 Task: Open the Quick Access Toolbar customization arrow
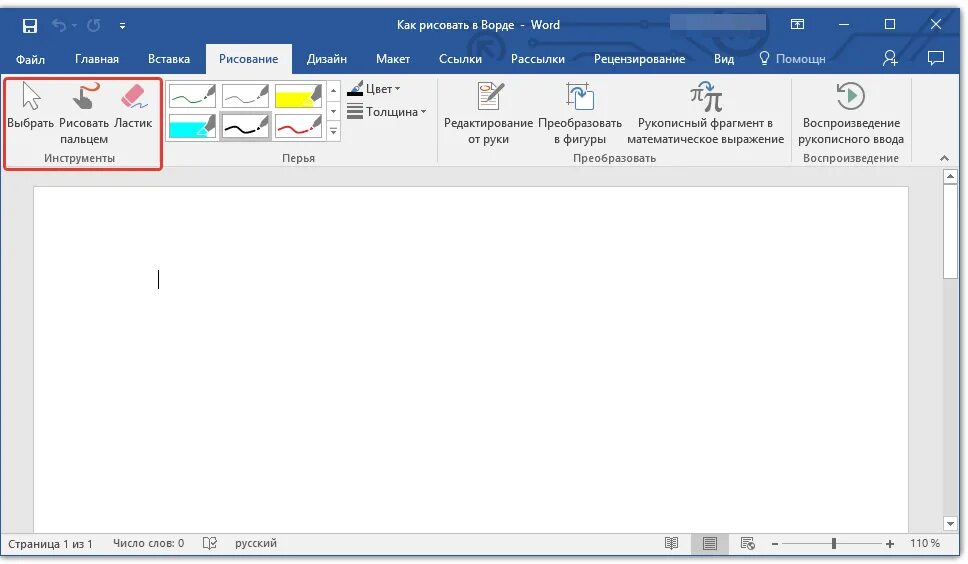[x=122, y=26]
